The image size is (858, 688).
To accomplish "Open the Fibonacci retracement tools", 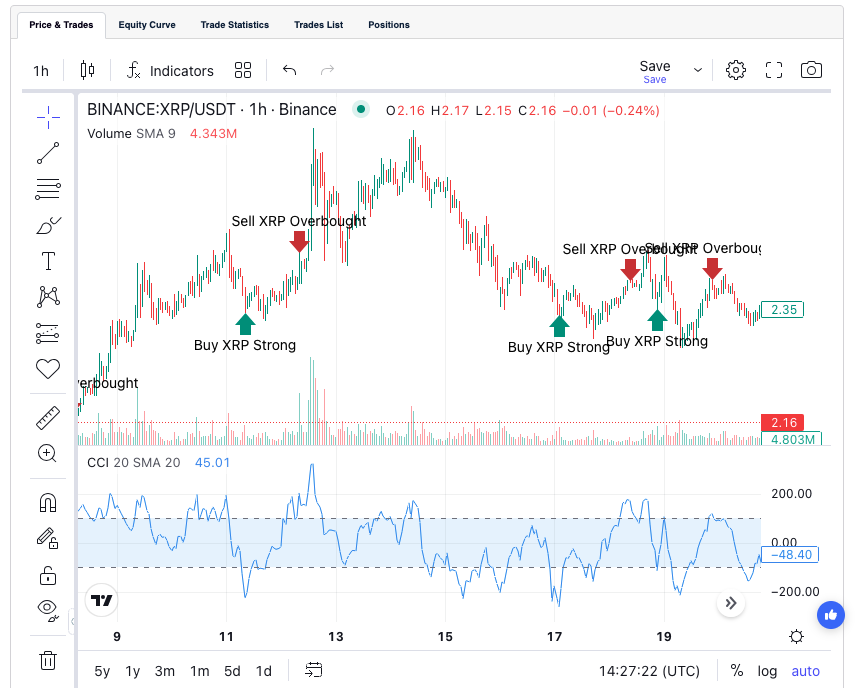I will point(48,189).
